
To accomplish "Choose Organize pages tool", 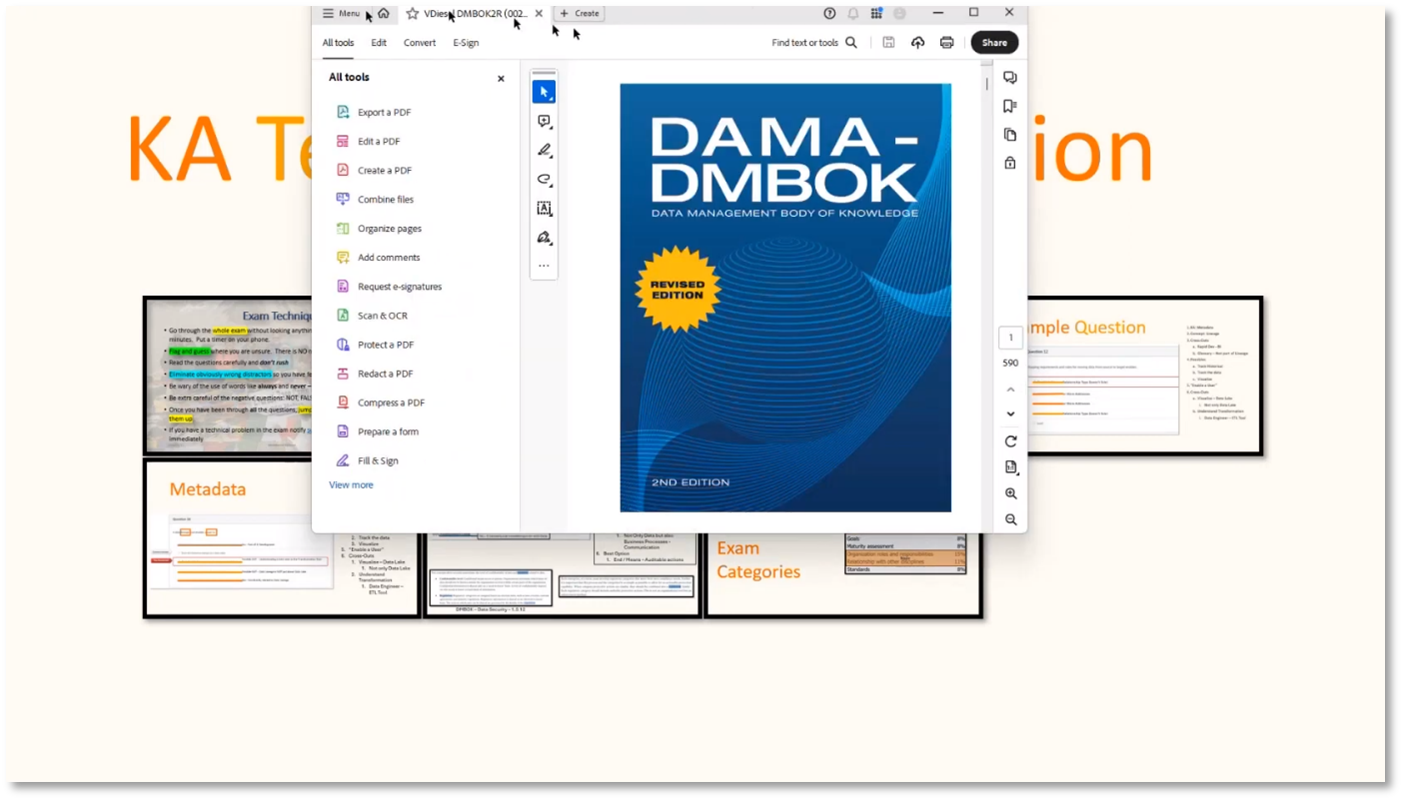I will [379, 228].
